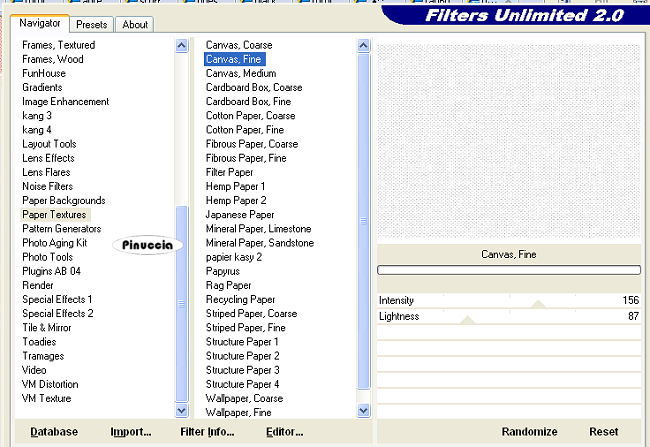The image size is (650, 447).
Task: Choose Photo Tools category
Action: tap(47, 257)
